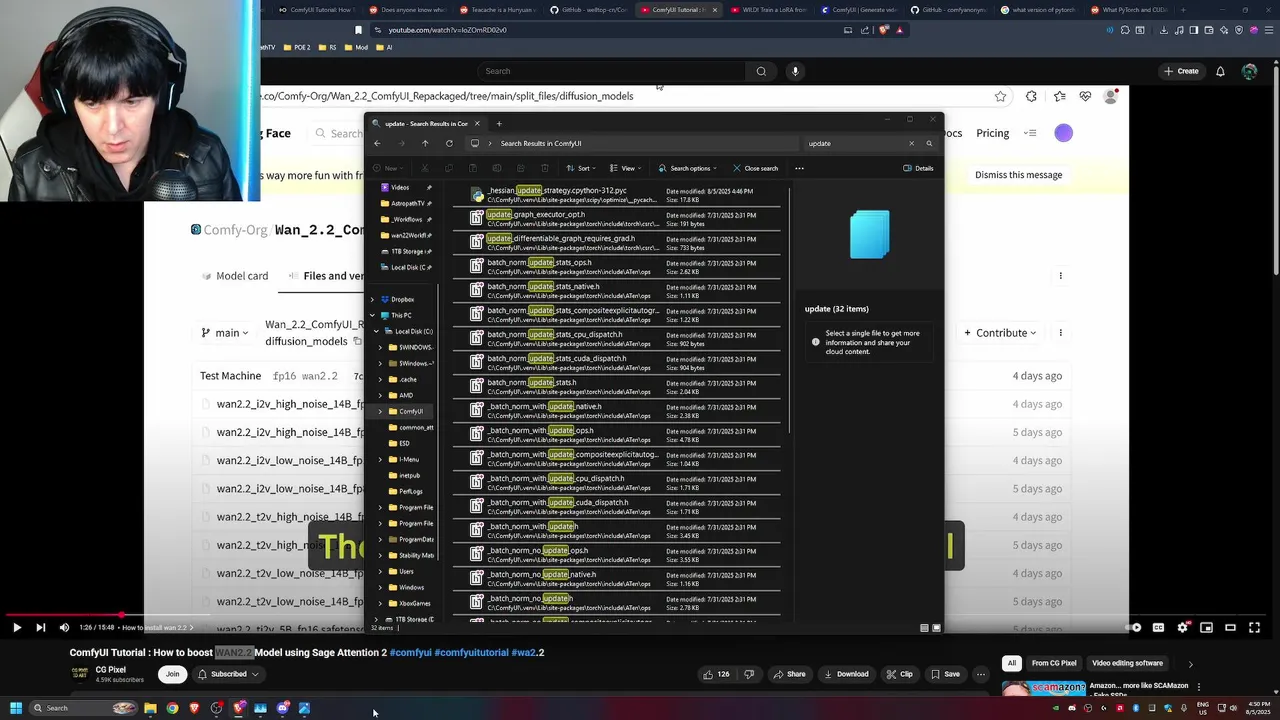Select _hessian_update_strategy.cpython-312.pyc file
This screenshot has height=720, width=1280.
(x=616, y=195)
